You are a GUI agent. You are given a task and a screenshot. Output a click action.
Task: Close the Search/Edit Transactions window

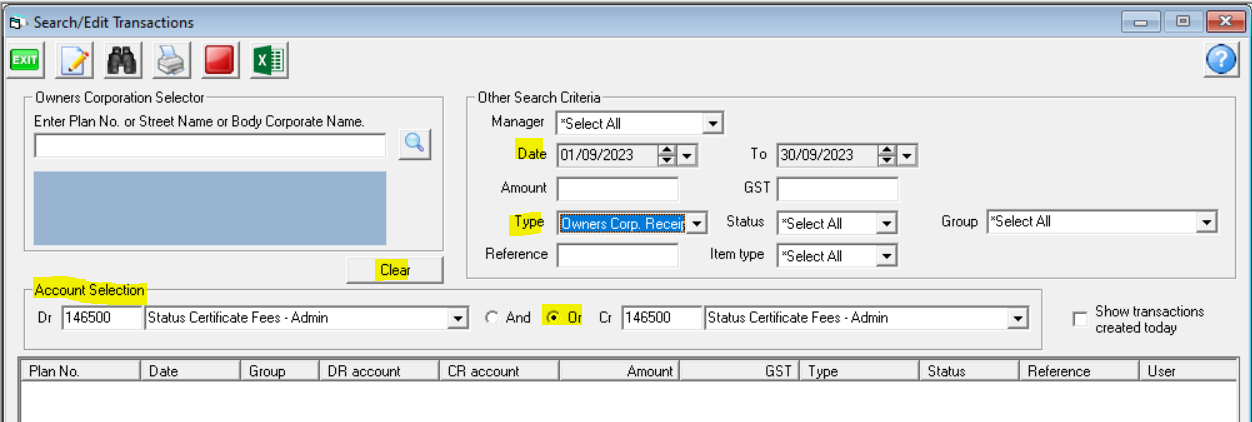click(1225, 21)
